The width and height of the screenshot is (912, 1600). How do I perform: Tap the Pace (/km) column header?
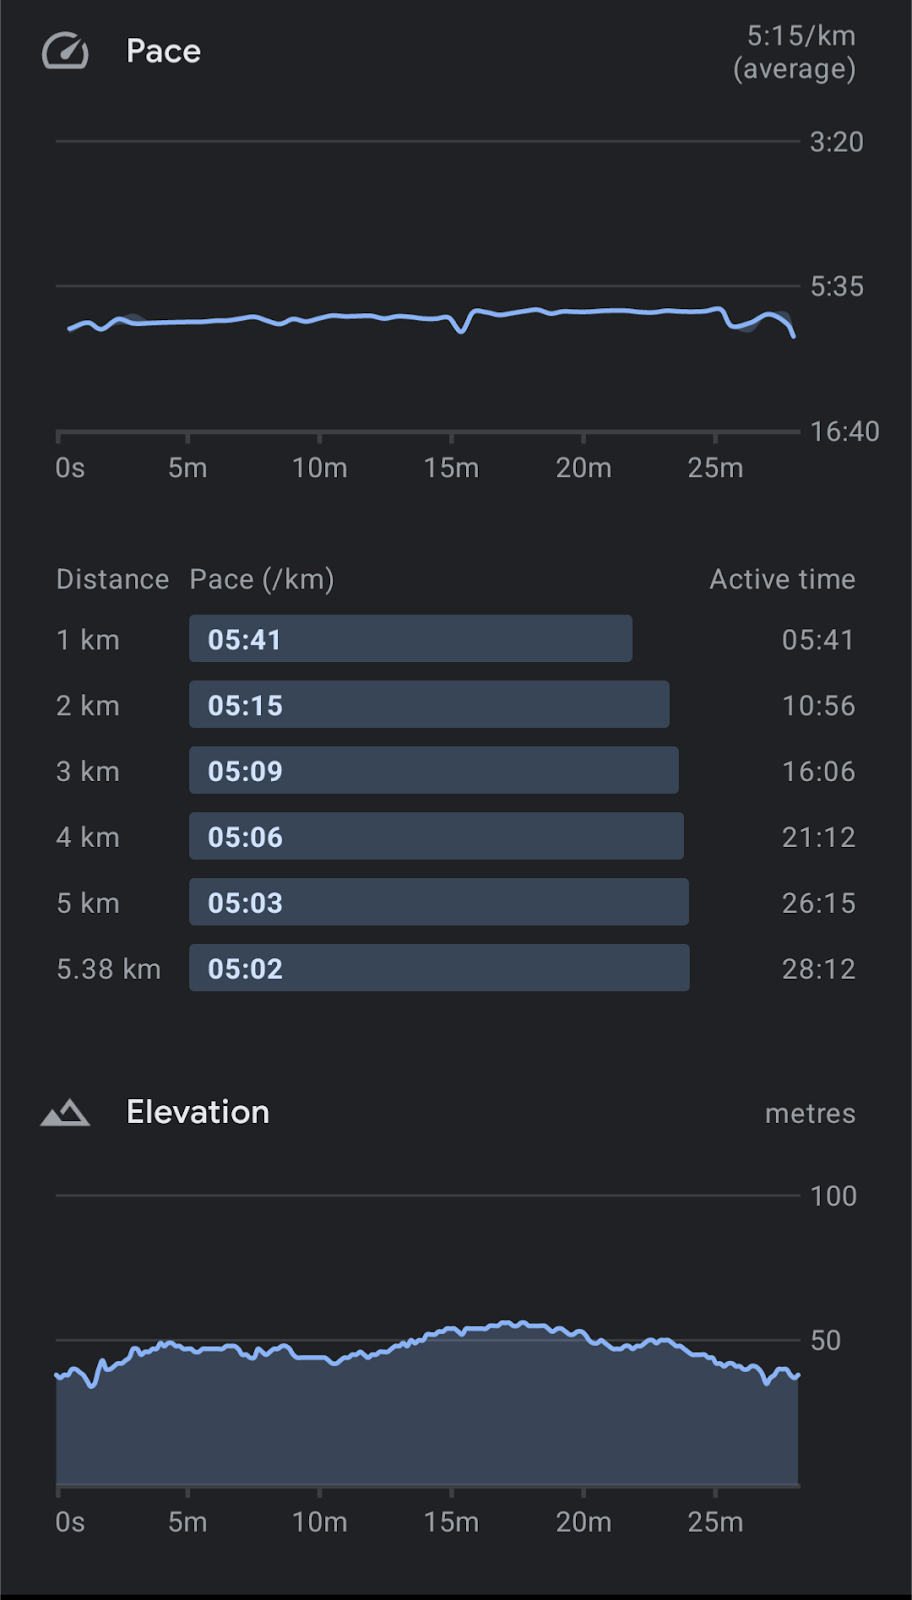[262, 579]
